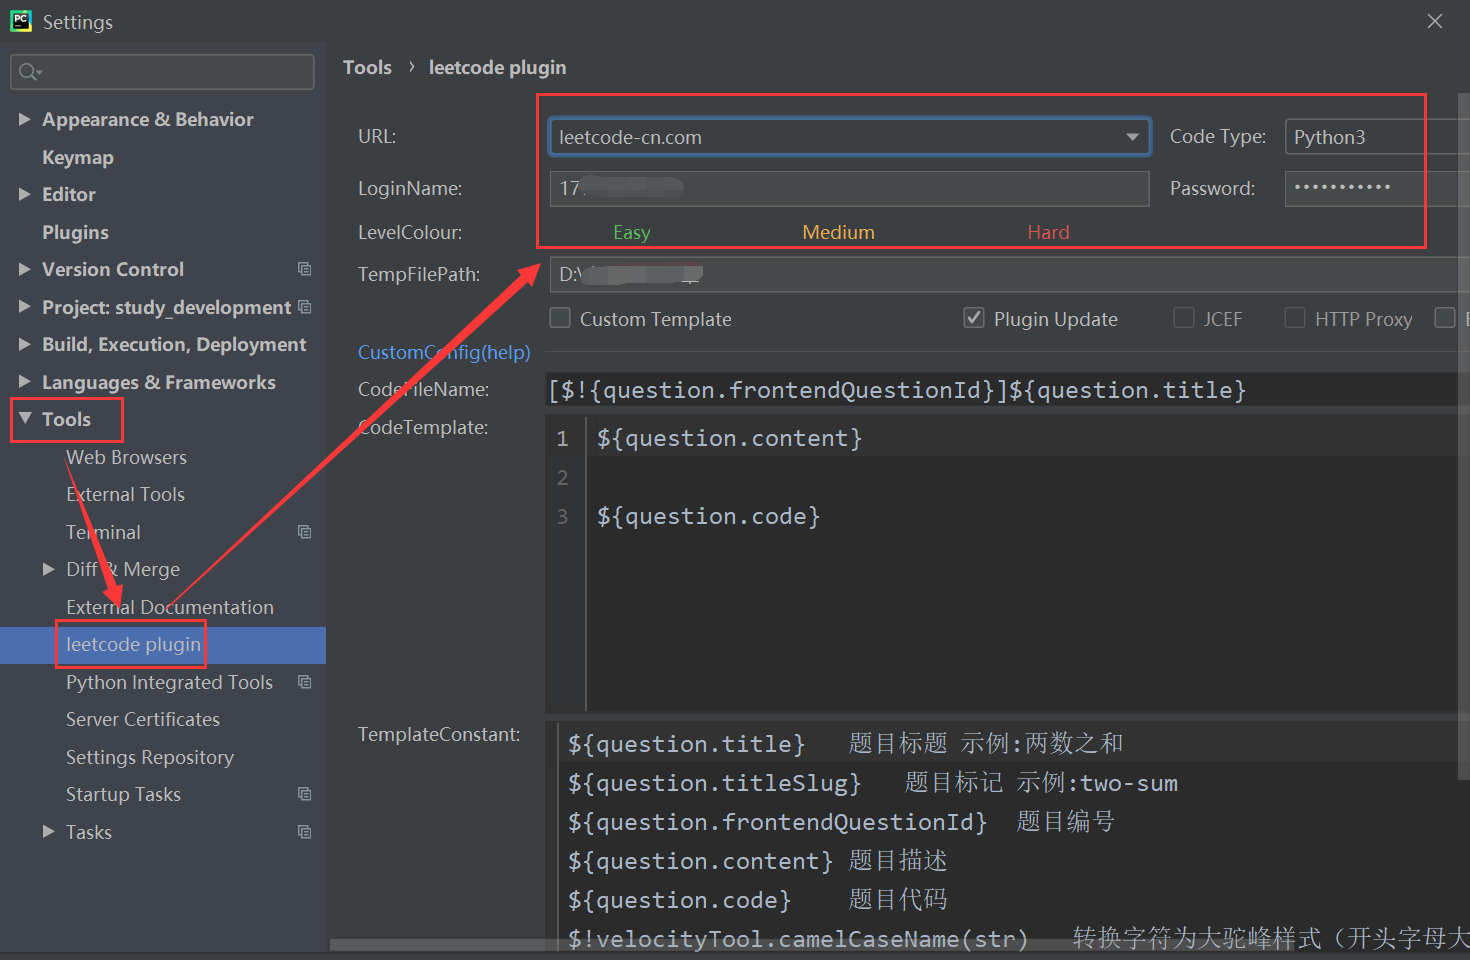Collapse the Tools section
This screenshot has height=960, width=1470.
(x=25, y=419)
